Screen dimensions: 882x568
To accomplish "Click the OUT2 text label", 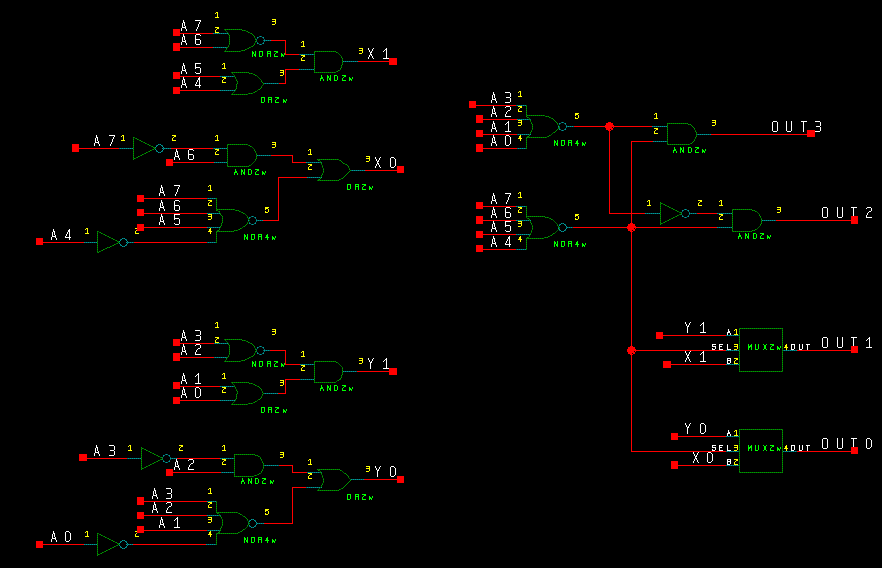I will [847, 213].
